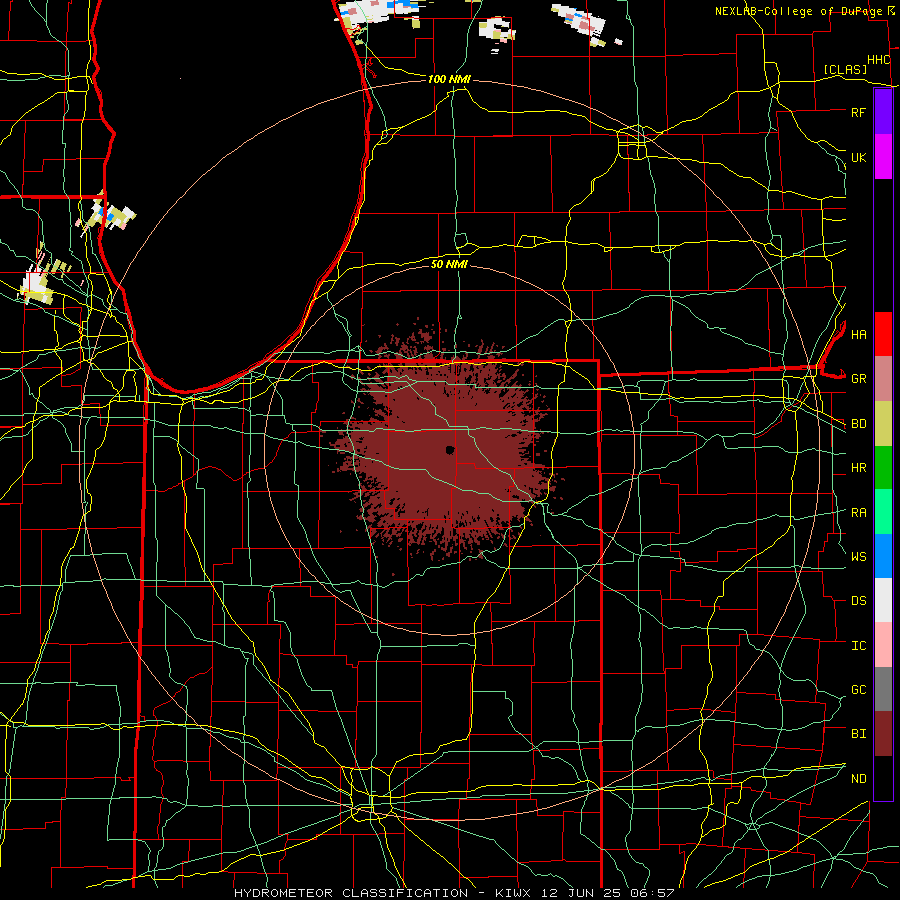
Task: Click the mint green RA swatch
Action: pos(883,512)
